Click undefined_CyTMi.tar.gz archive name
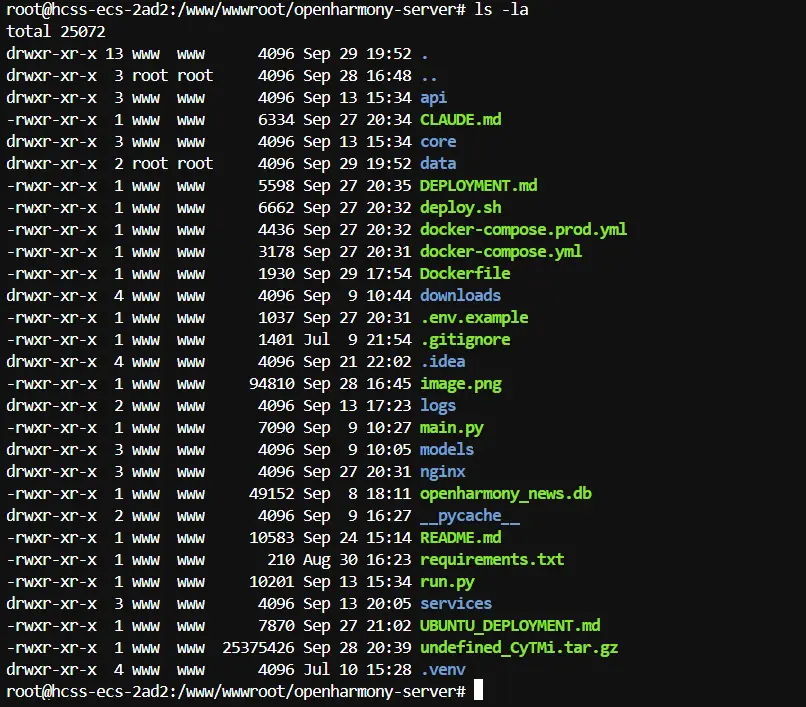806x707 pixels. (519, 647)
